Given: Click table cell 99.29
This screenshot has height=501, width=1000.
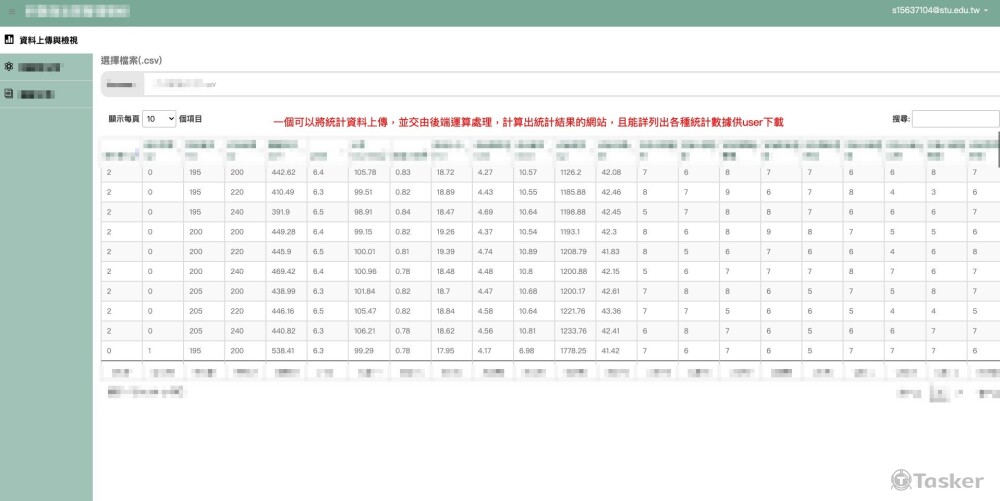Looking at the screenshot, I should click(x=369, y=351).
